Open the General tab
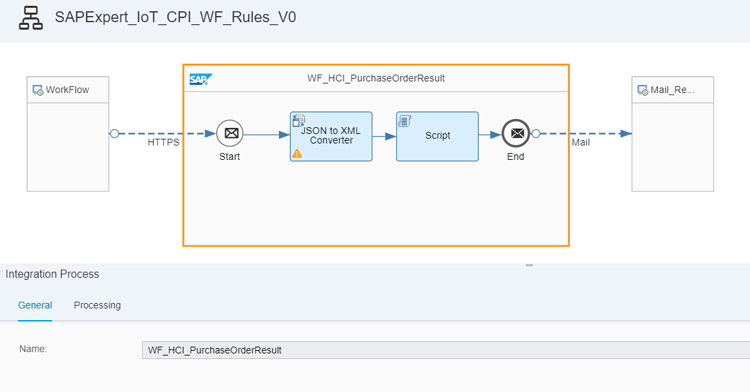Viewport: 750px width, 392px height. (35, 305)
